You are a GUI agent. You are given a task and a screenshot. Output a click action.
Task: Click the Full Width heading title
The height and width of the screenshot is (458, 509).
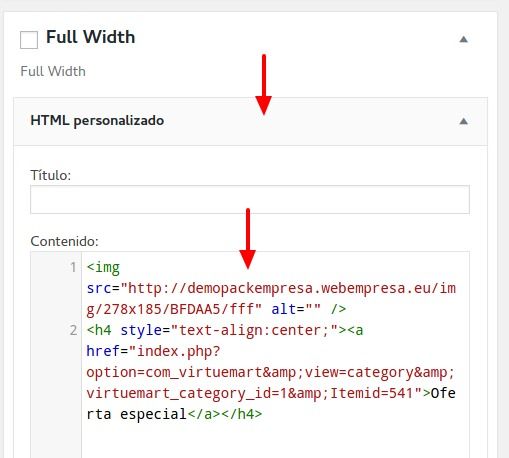point(91,37)
